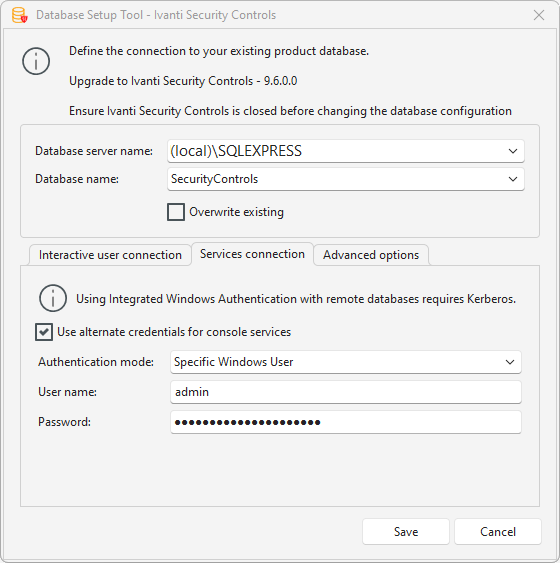The width and height of the screenshot is (560, 563).
Task: Click the database app icon in the title bar
Action: pyautogui.click(x=20, y=15)
